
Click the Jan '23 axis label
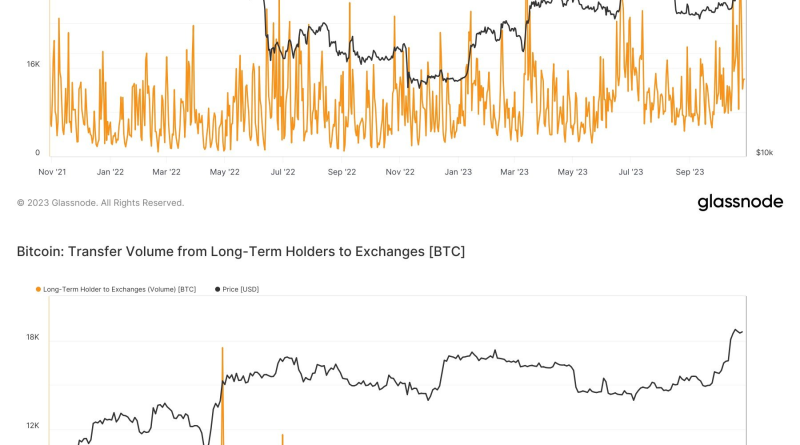(458, 172)
